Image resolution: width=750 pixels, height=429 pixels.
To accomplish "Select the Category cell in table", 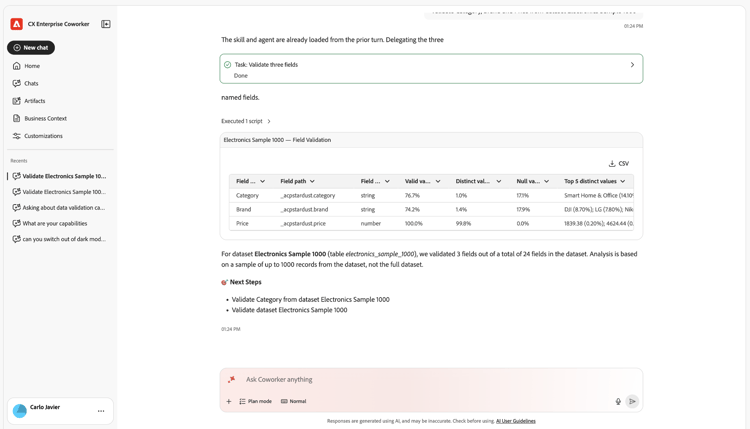I will [x=247, y=196].
